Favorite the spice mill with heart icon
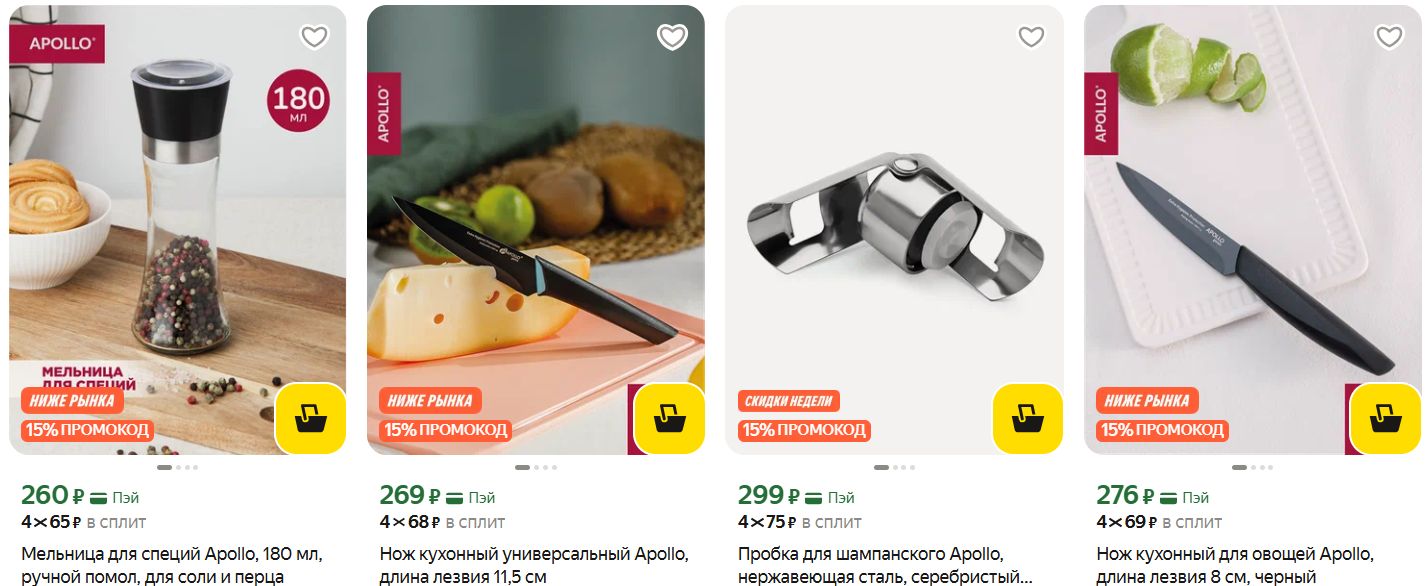Screen dimensions: 1428x586 point(314,37)
